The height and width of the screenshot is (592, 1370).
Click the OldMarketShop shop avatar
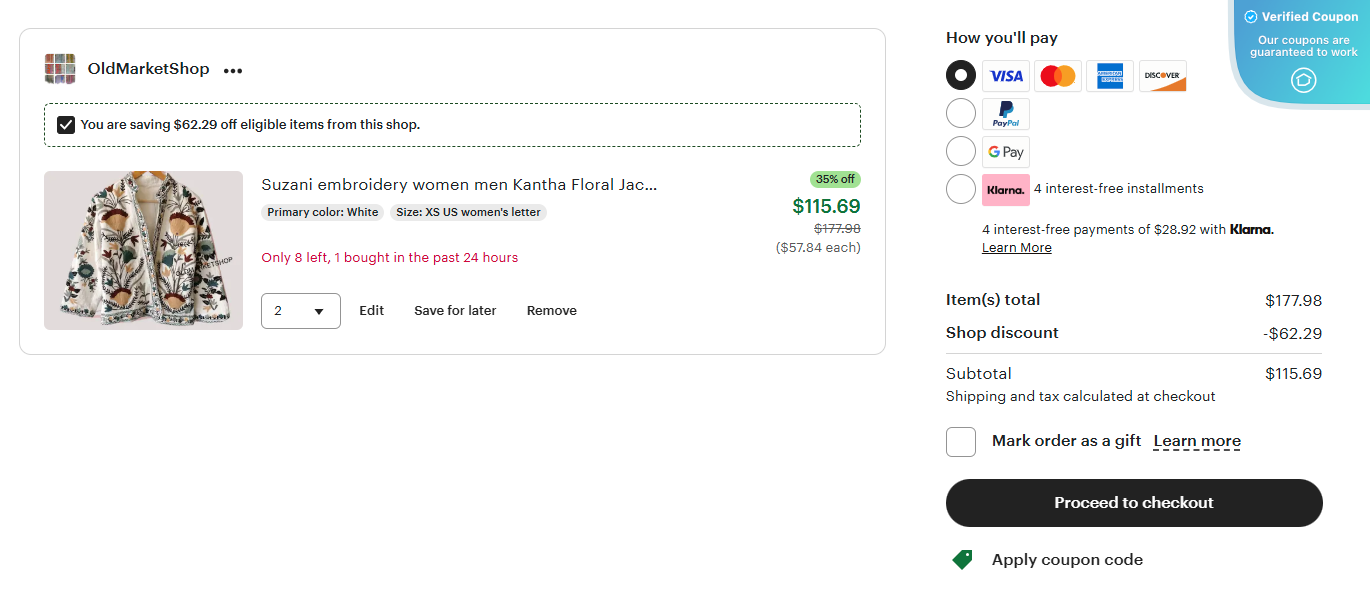point(60,69)
